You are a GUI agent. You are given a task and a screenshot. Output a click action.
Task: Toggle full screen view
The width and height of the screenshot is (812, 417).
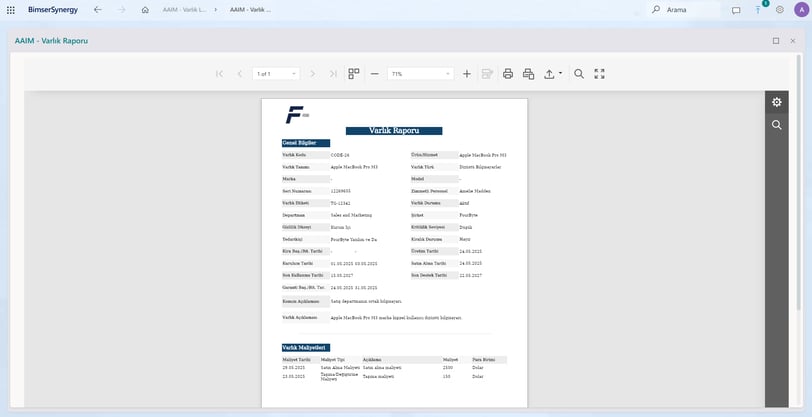click(x=599, y=74)
